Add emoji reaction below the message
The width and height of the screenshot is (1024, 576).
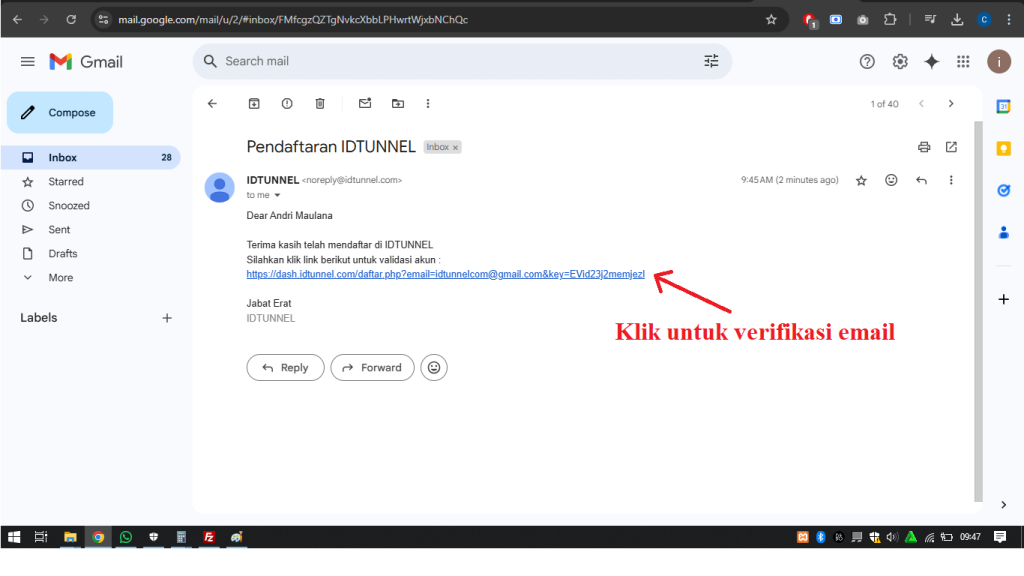click(434, 368)
